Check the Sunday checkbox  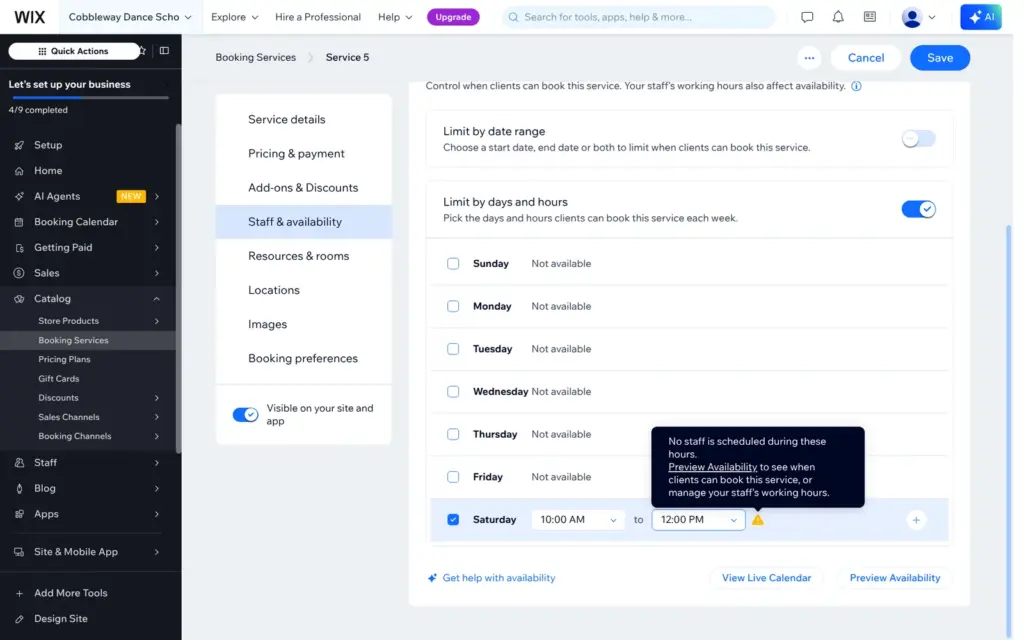click(x=453, y=264)
